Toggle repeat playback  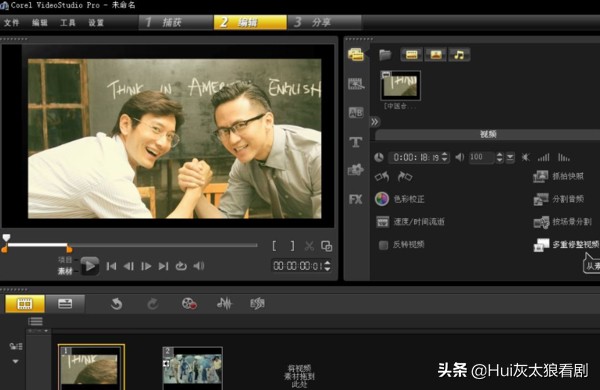click(181, 266)
